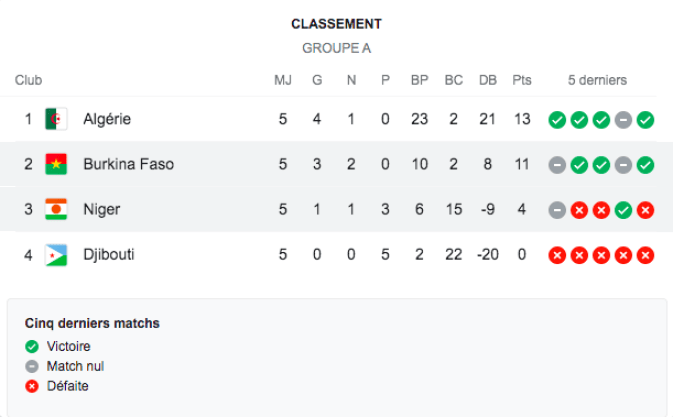This screenshot has width=673, height=417.
Task: Click Burkina Faso's first draw icon
Action: point(557,165)
